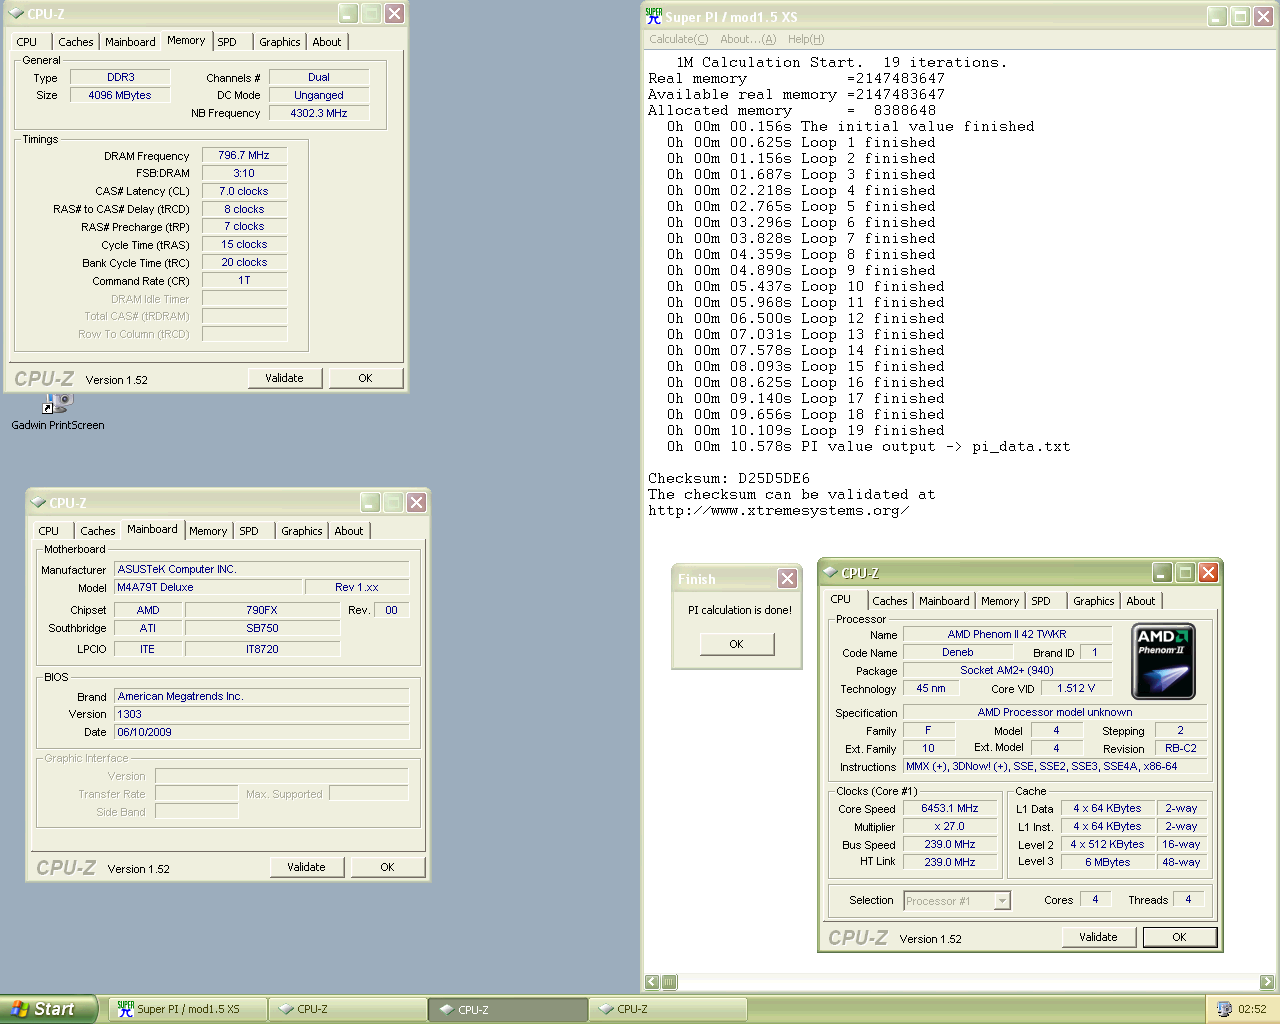Click the CPU-Z CPU window title icon
This screenshot has width=1280, height=1024.
[830, 573]
